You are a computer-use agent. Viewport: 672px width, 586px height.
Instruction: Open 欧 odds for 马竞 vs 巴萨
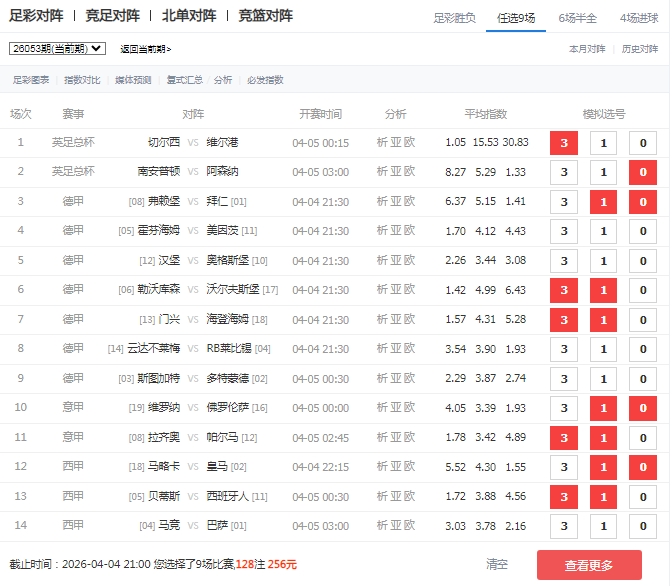click(x=409, y=526)
